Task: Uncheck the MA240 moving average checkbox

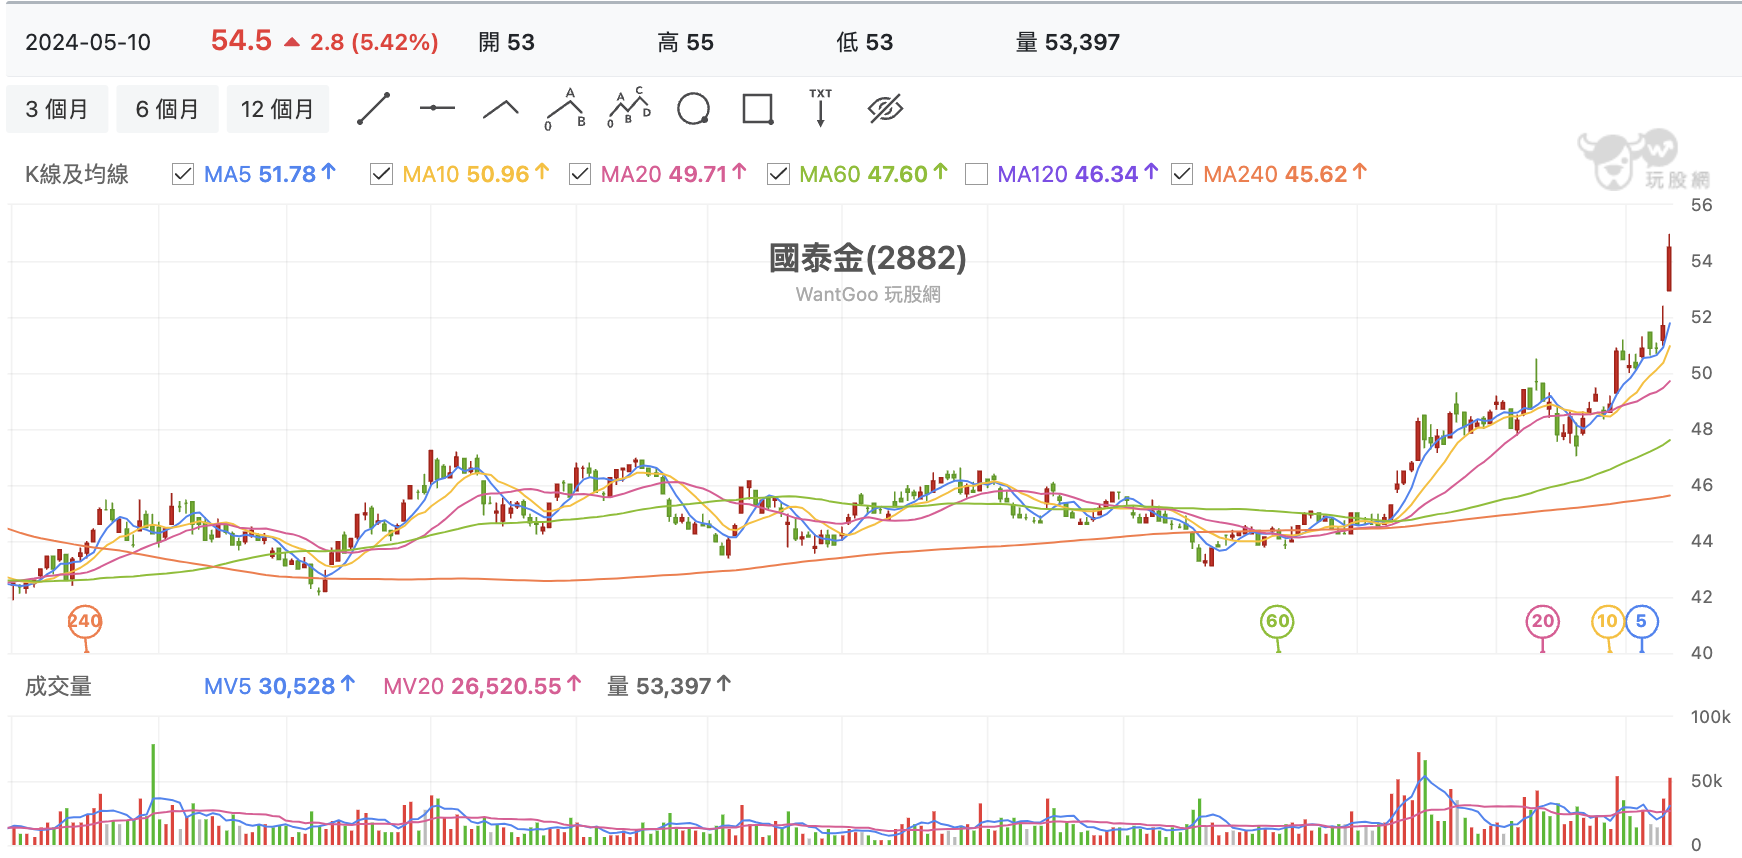Action: pos(1182,174)
